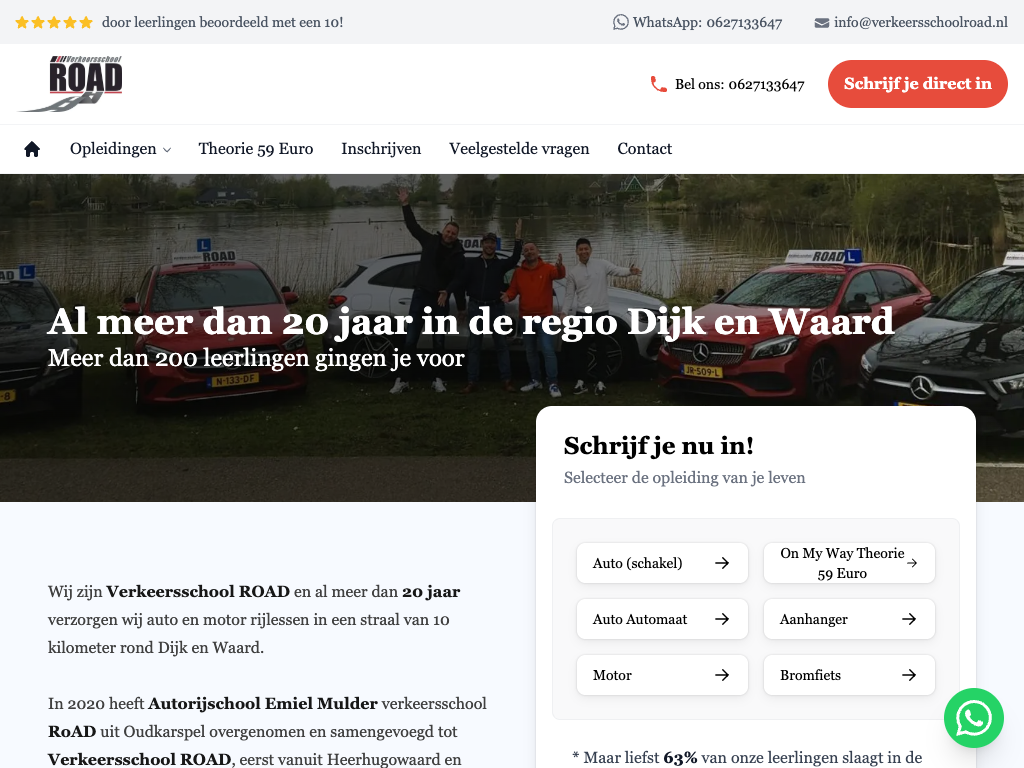This screenshot has width=1024, height=768.
Task: Navigate to the Contact page
Action: click(644, 149)
